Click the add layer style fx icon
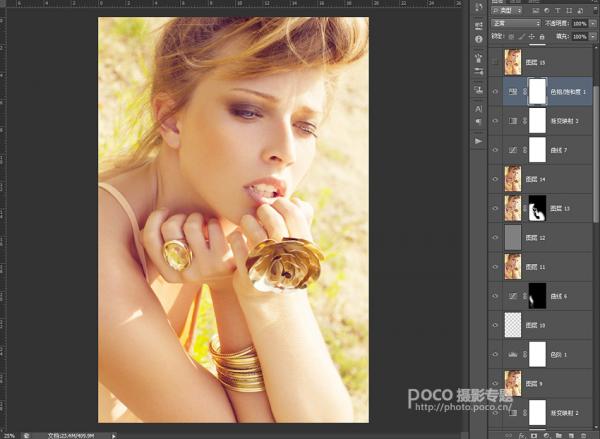Screen dimensions: 600x439 pyautogui.click(x=521, y=436)
